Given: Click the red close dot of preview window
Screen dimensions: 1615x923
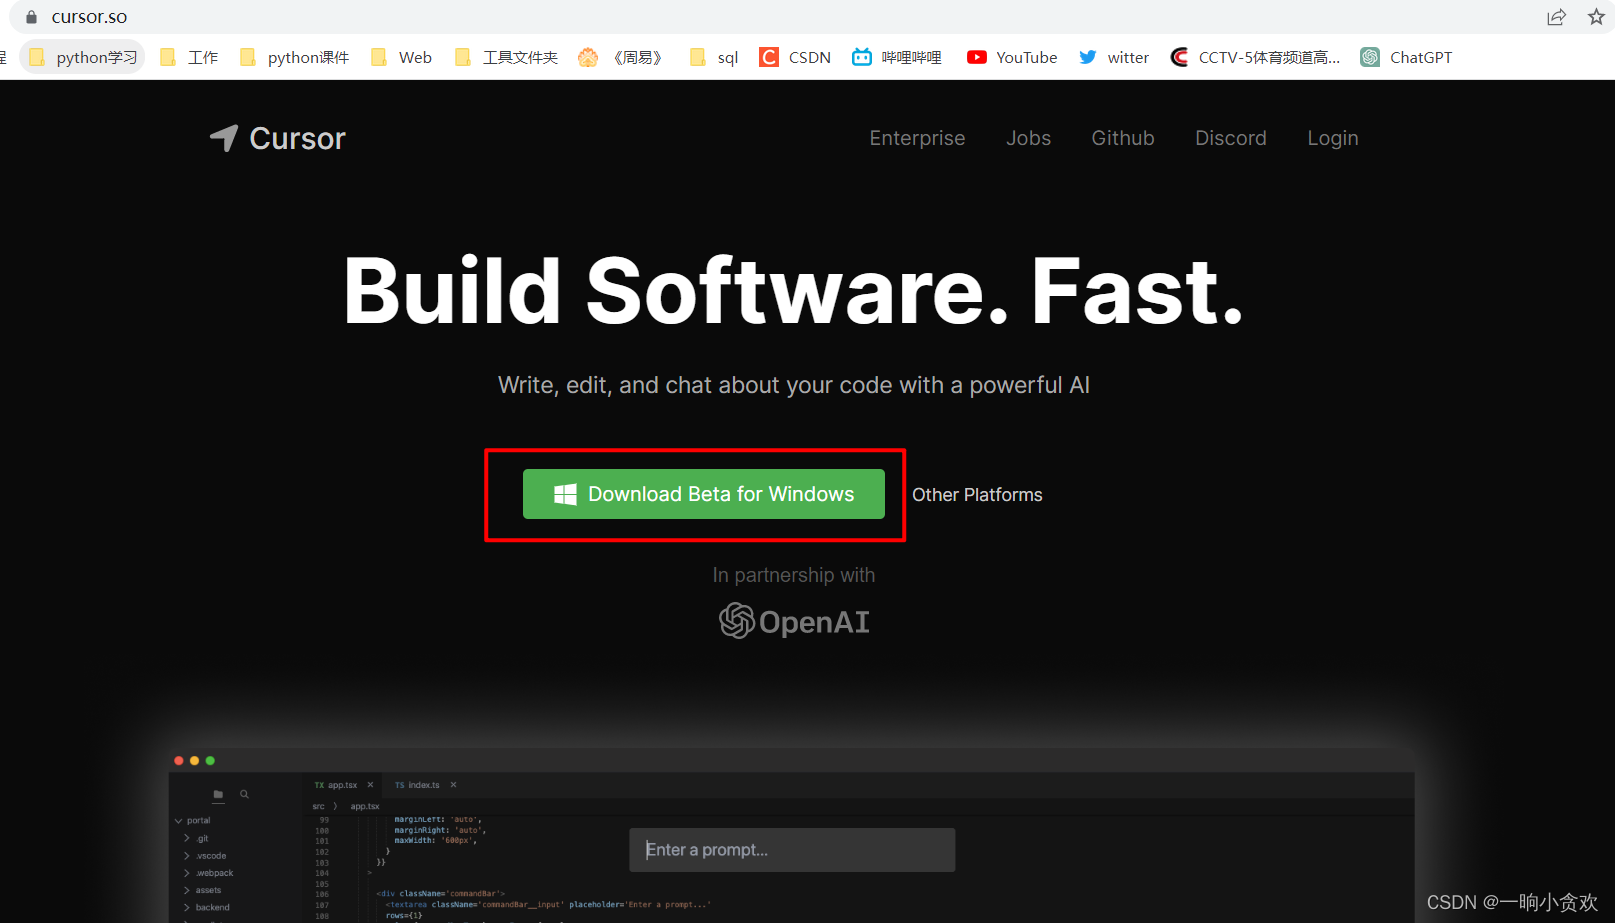Looking at the screenshot, I should point(179,761).
